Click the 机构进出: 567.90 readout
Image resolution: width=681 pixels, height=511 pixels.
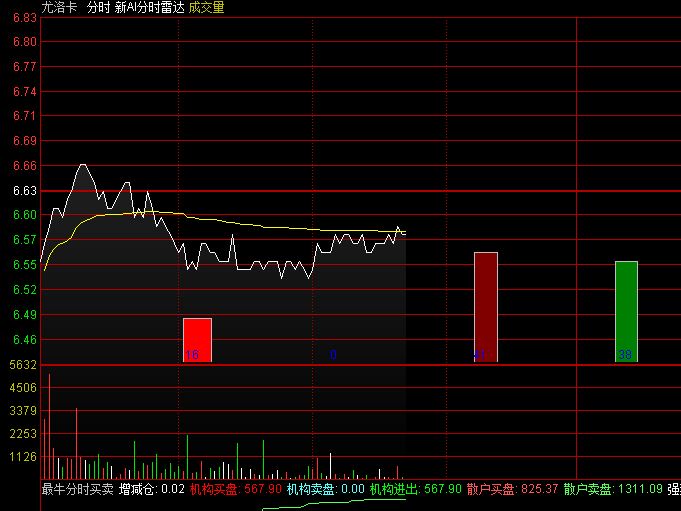click(x=416, y=489)
